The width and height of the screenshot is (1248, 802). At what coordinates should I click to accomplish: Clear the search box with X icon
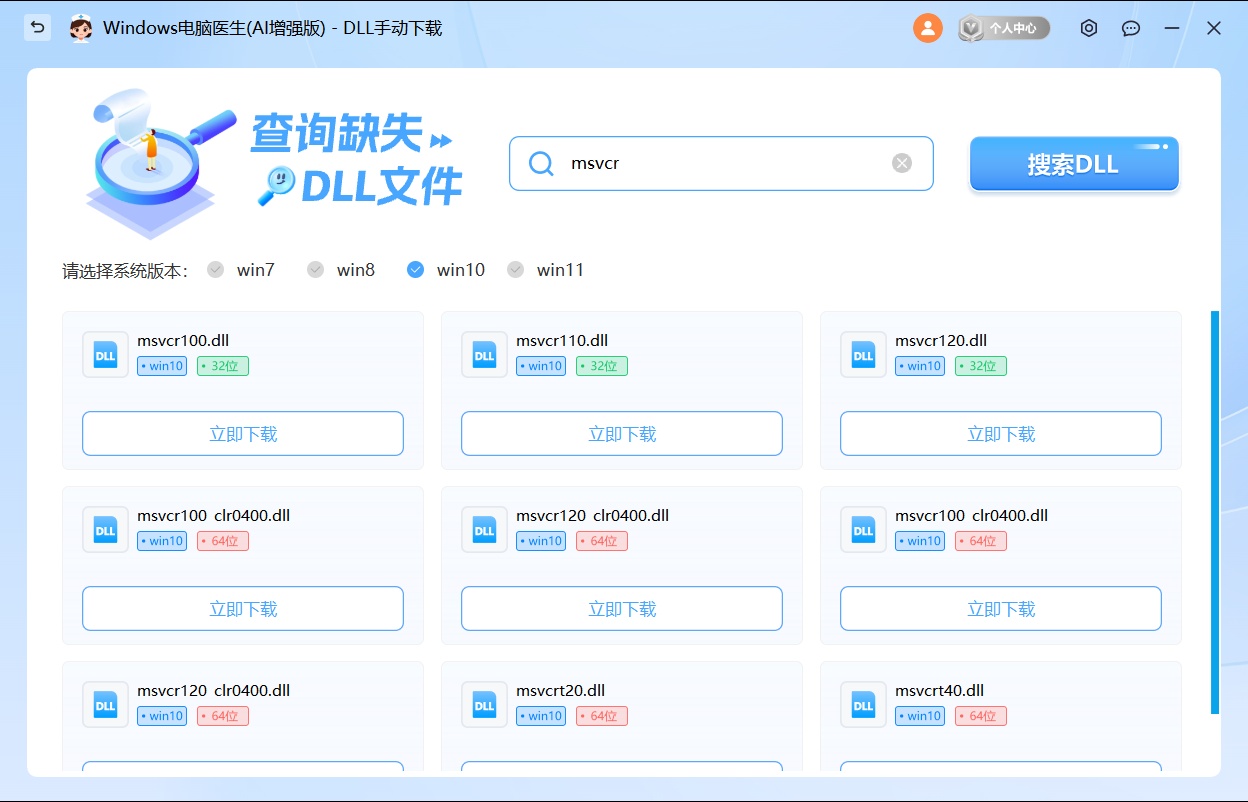click(902, 163)
